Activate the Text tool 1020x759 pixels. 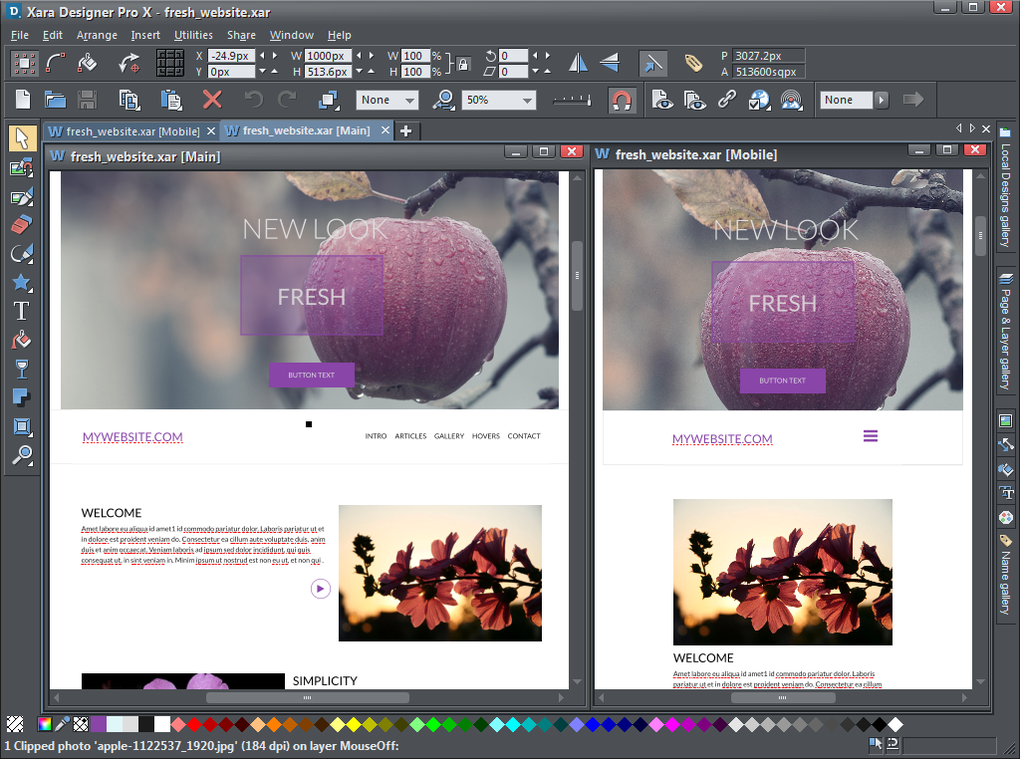coord(21,311)
